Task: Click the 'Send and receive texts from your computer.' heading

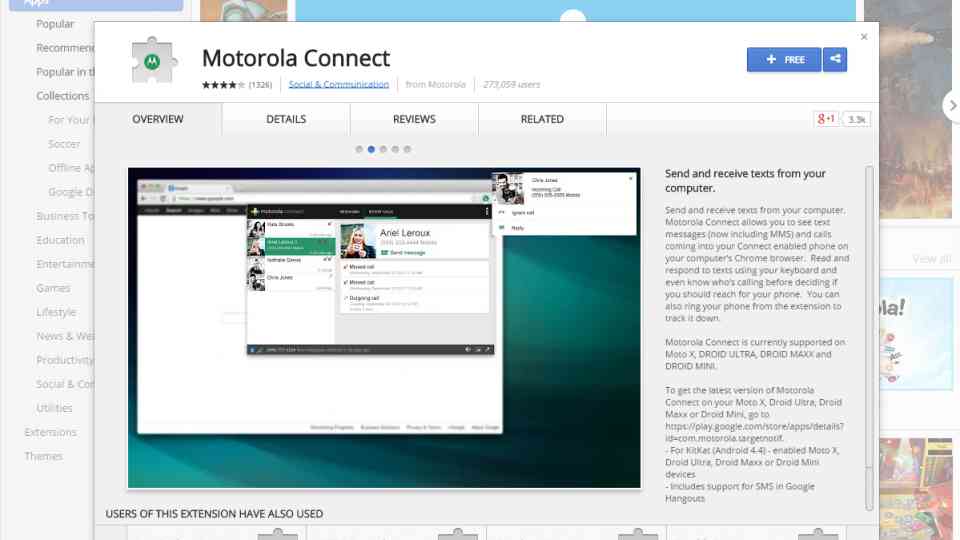Action: tap(745, 181)
